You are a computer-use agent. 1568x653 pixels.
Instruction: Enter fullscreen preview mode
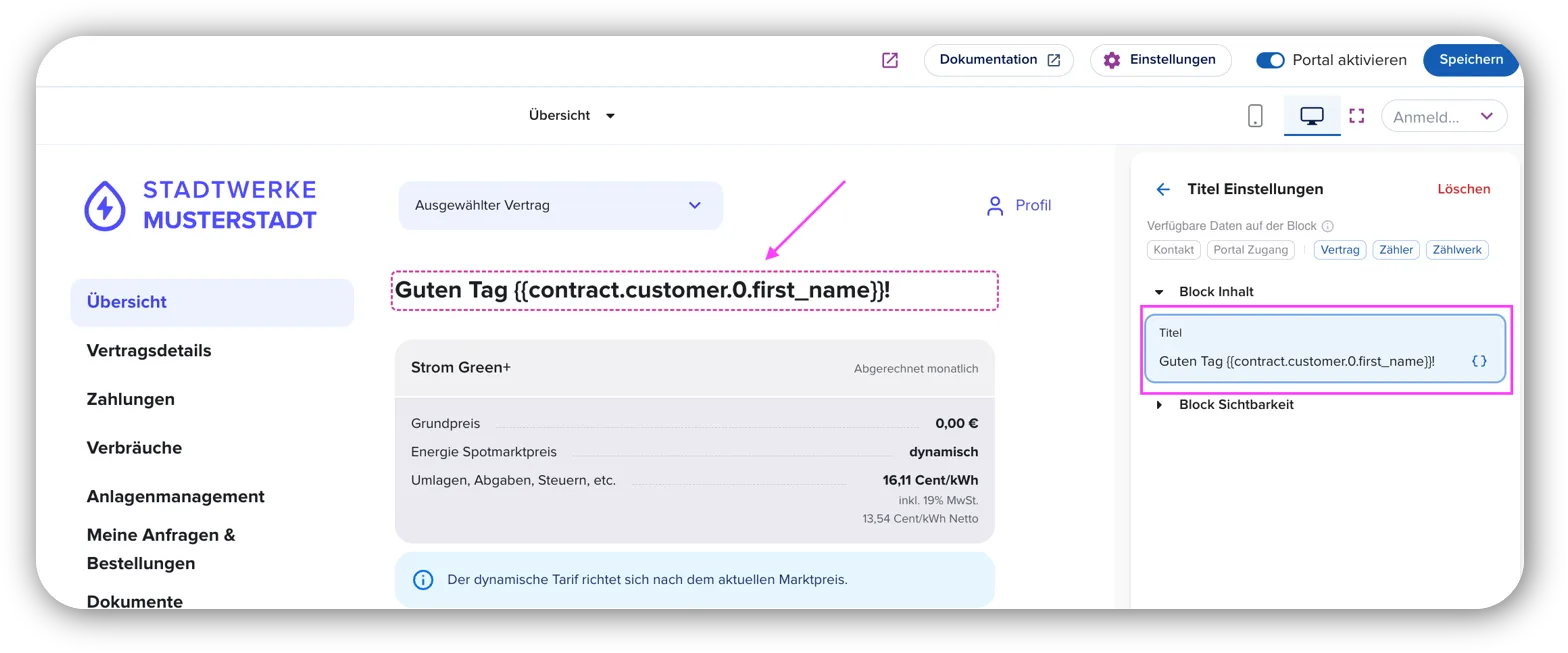[1356, 116]
